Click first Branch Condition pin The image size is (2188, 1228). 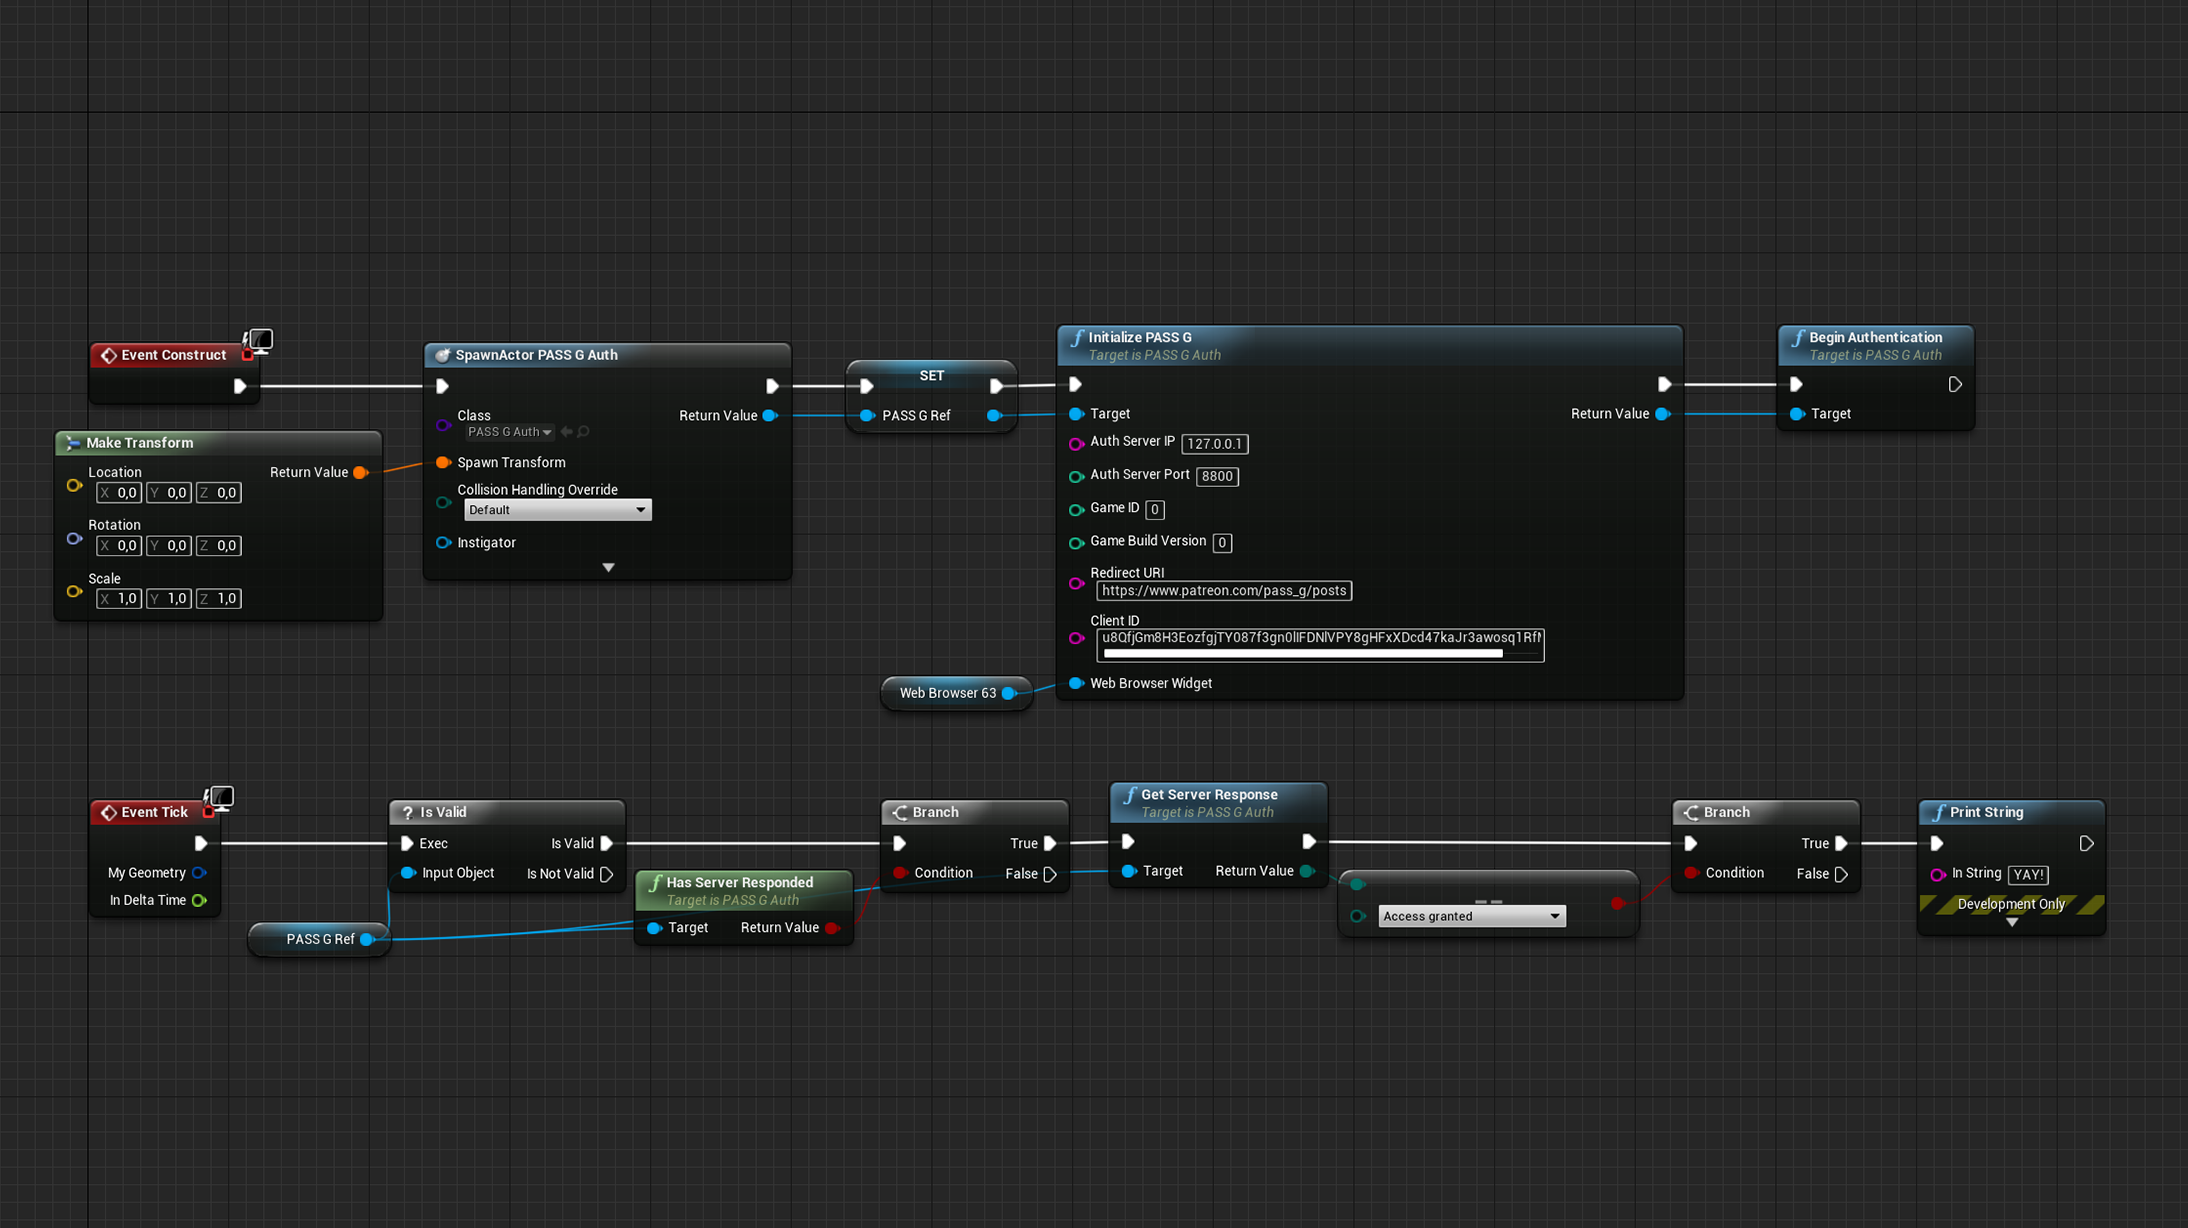pyautogui.click(x=899, y=873)
